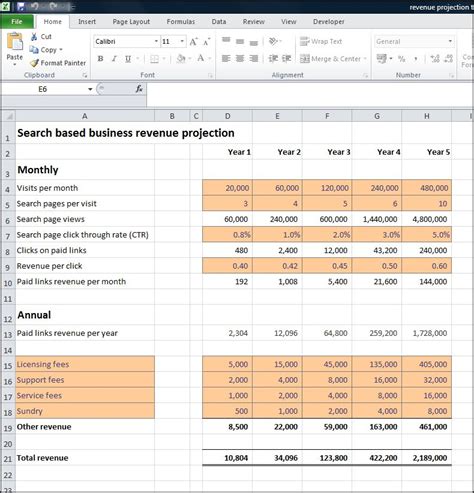Viewport: 474px width, 493px height.
Task: Click the Accounting Number Format icon
Action: tap(382, 59)
